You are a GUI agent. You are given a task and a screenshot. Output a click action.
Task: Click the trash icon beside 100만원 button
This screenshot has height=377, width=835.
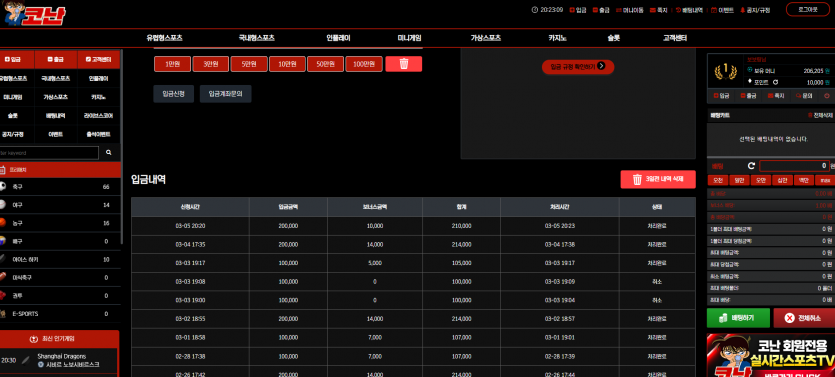point(404,64)
